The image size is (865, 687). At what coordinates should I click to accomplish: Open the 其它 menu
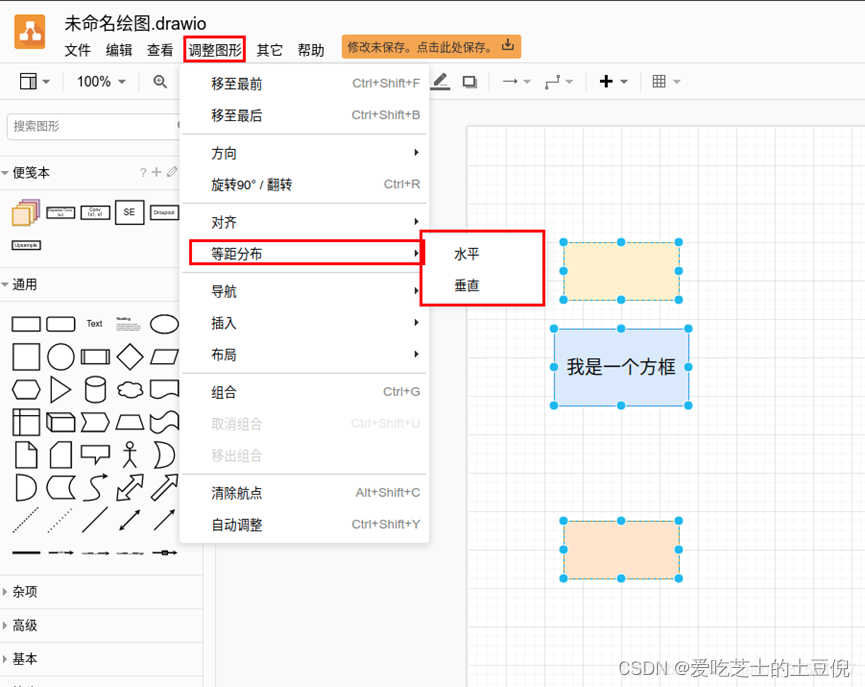coord(269,50)
